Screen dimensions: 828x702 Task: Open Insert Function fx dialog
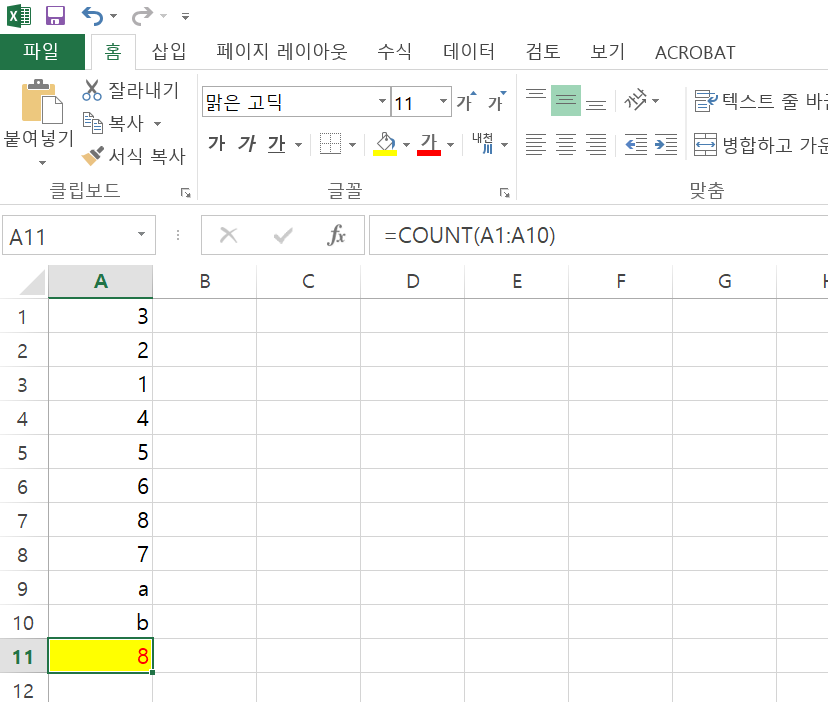(x=336, y=235)
